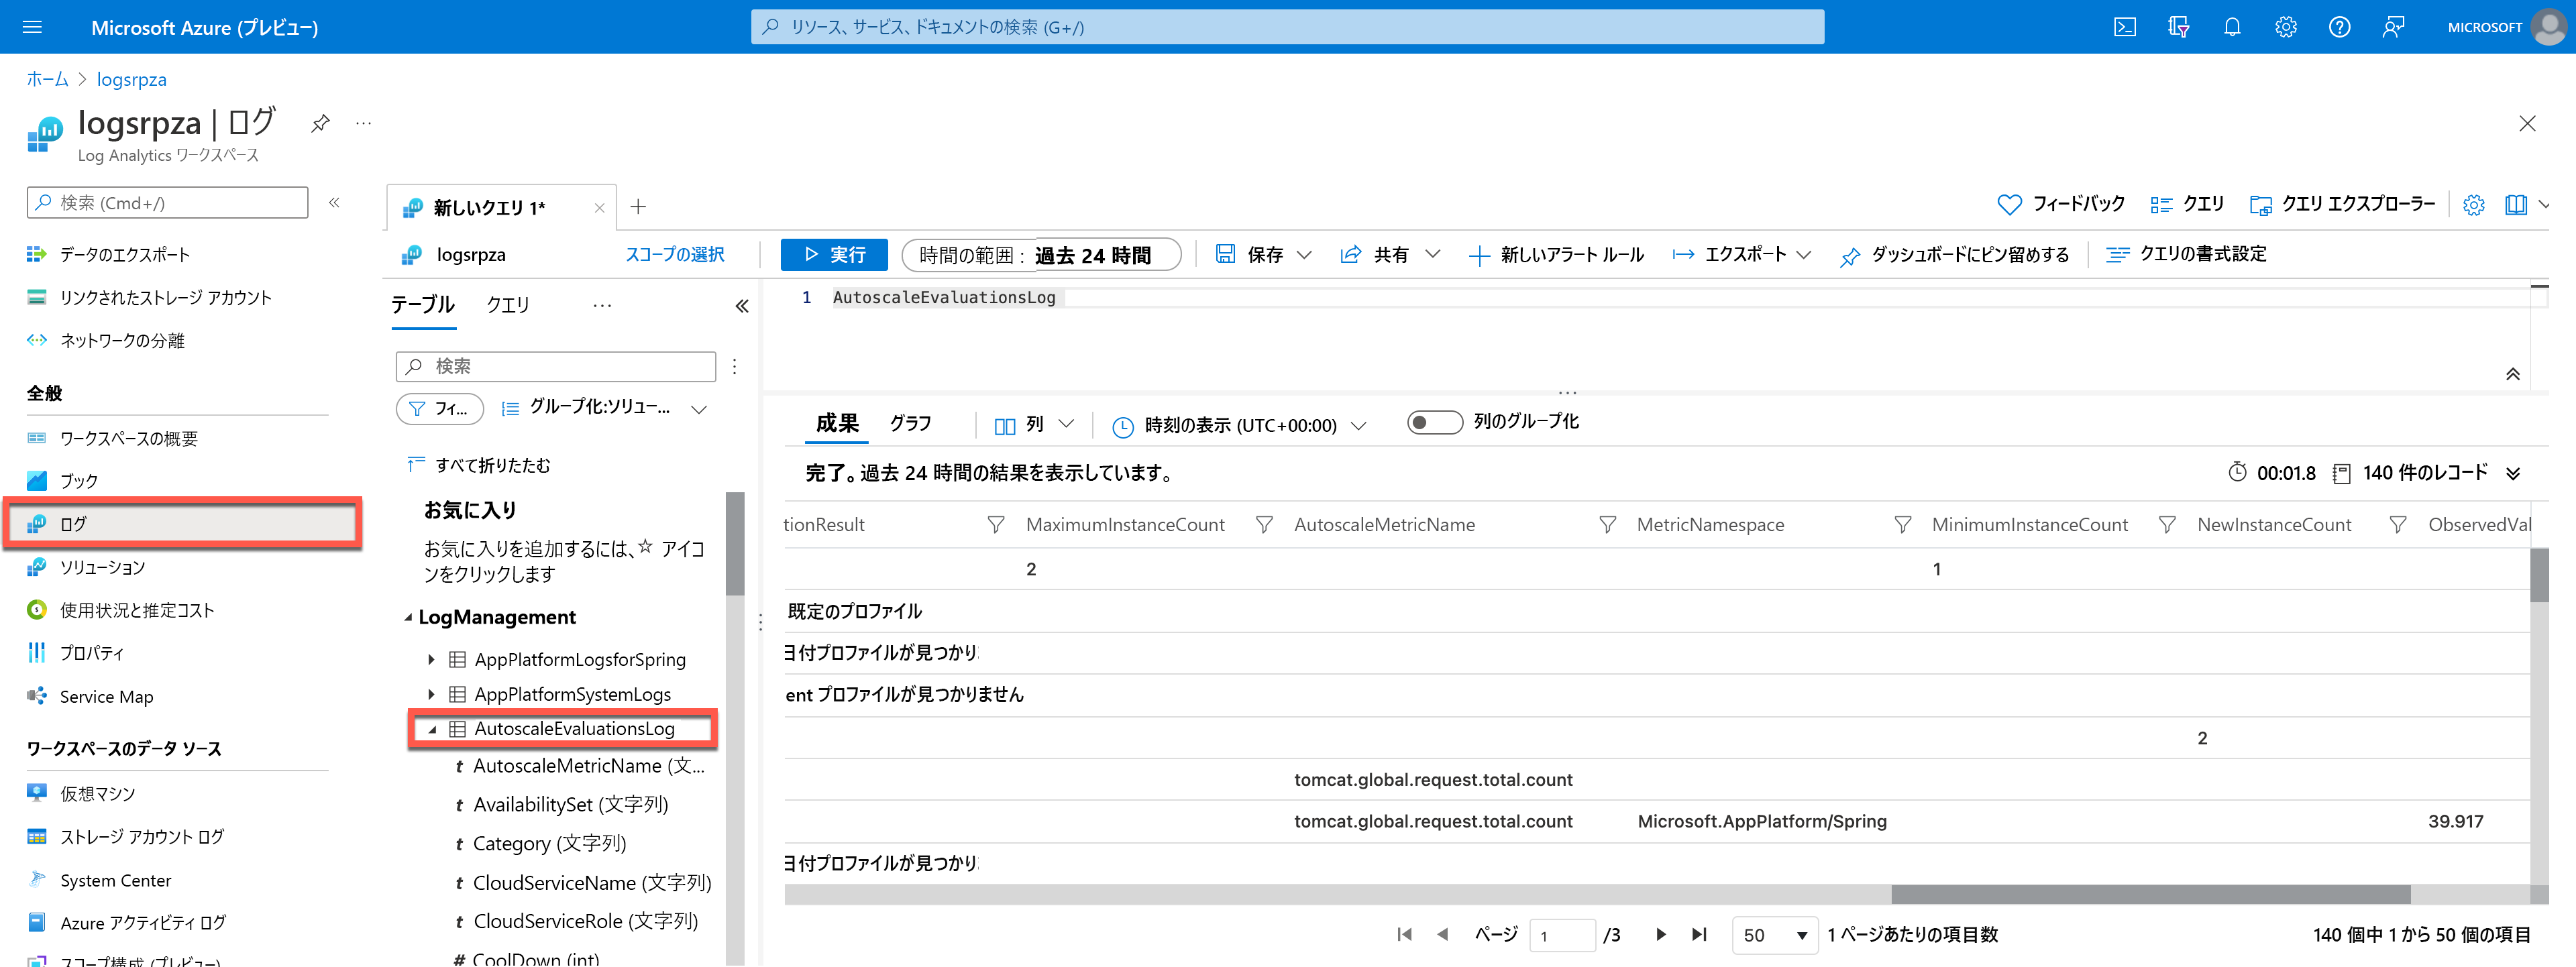Switch to the queries tab in side pane

(x=508, y=305)
